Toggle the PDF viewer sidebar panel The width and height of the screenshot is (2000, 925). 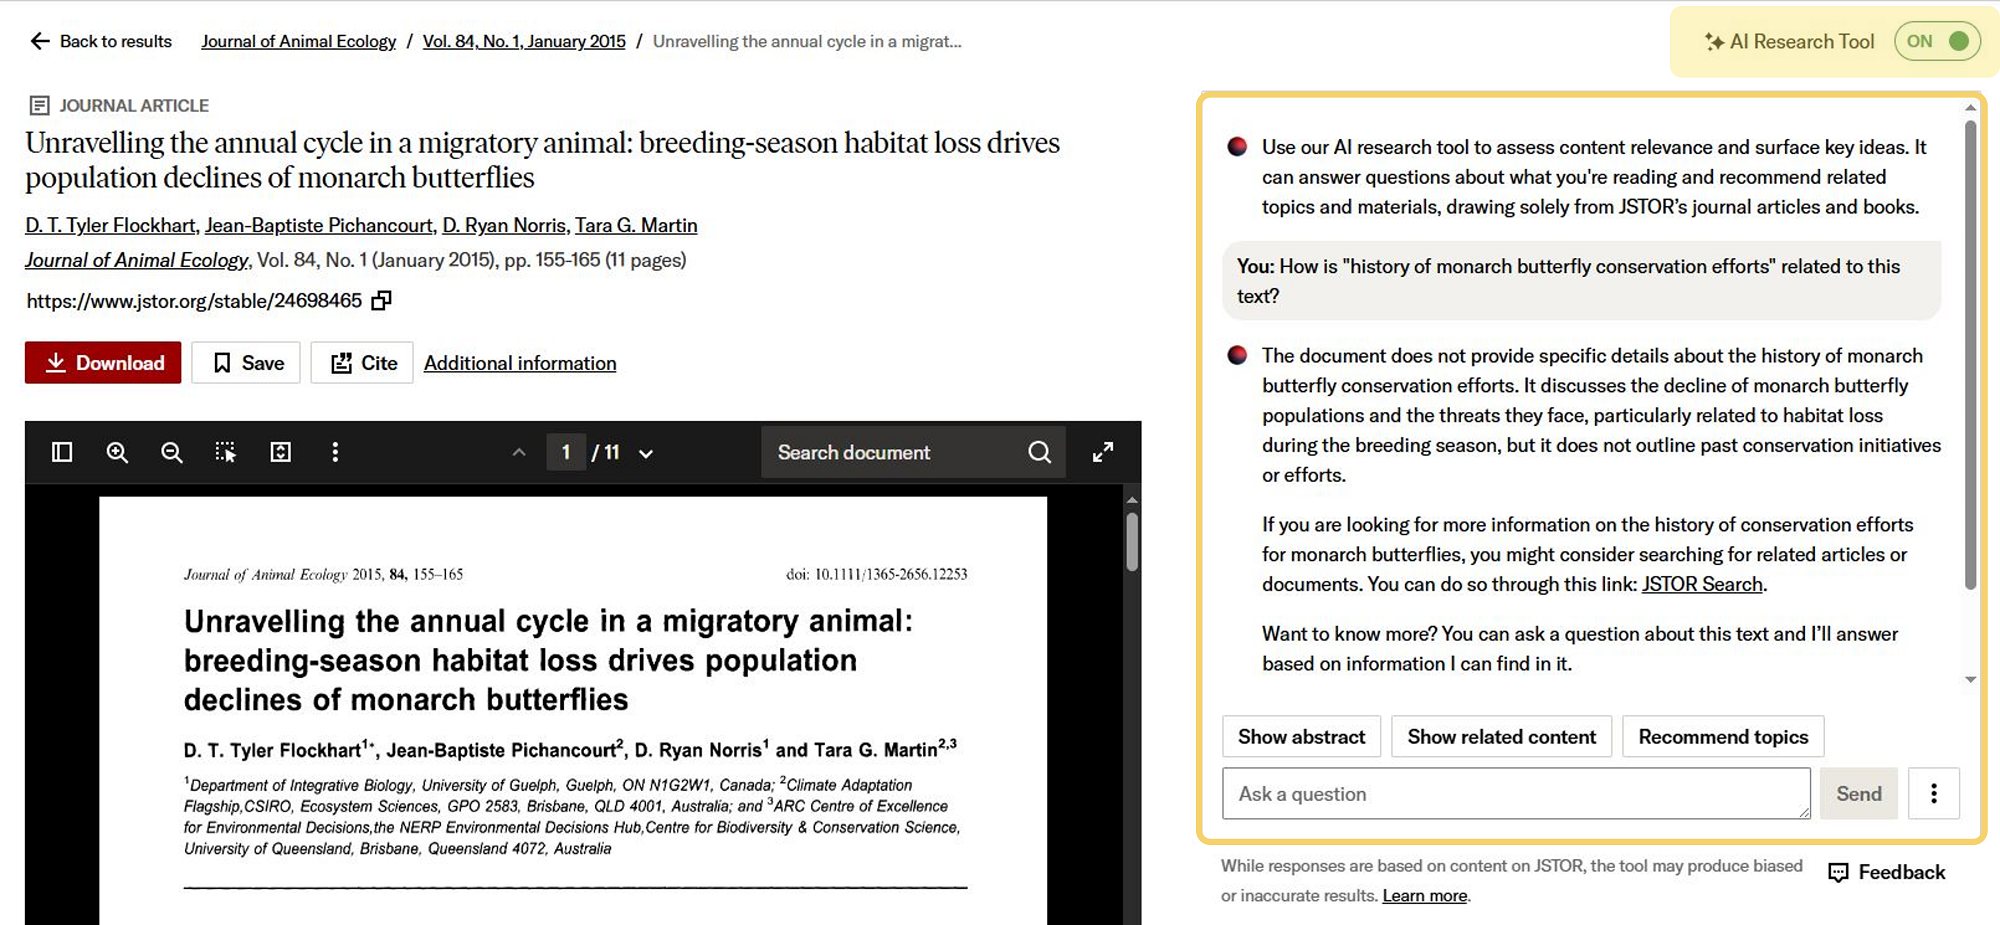click(x=62, y=452)
